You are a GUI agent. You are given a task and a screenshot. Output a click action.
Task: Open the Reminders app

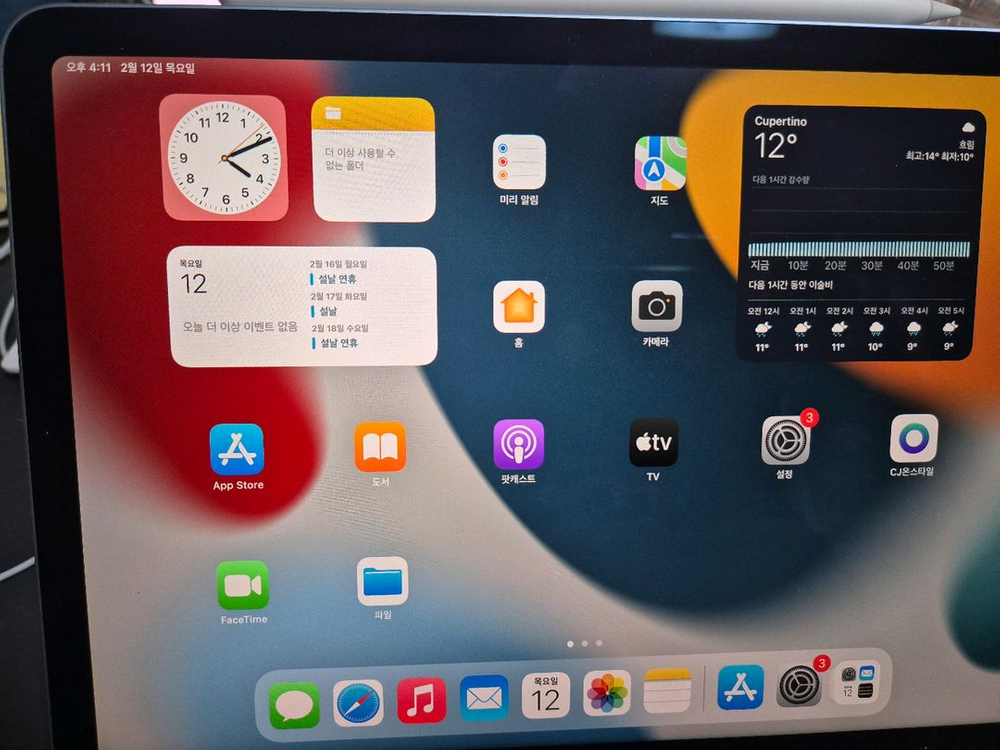click(519, 162)
